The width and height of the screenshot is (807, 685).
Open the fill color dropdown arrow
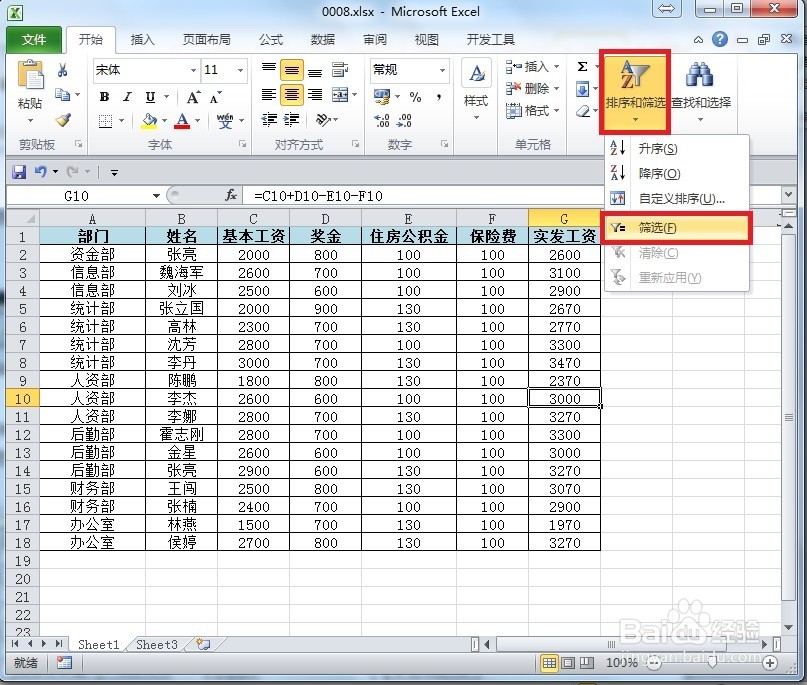tap(165, 121)
